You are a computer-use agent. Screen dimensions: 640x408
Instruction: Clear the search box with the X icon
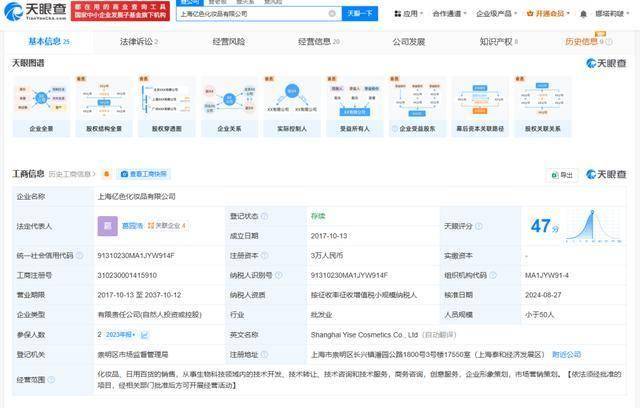(x=332, y=13)
